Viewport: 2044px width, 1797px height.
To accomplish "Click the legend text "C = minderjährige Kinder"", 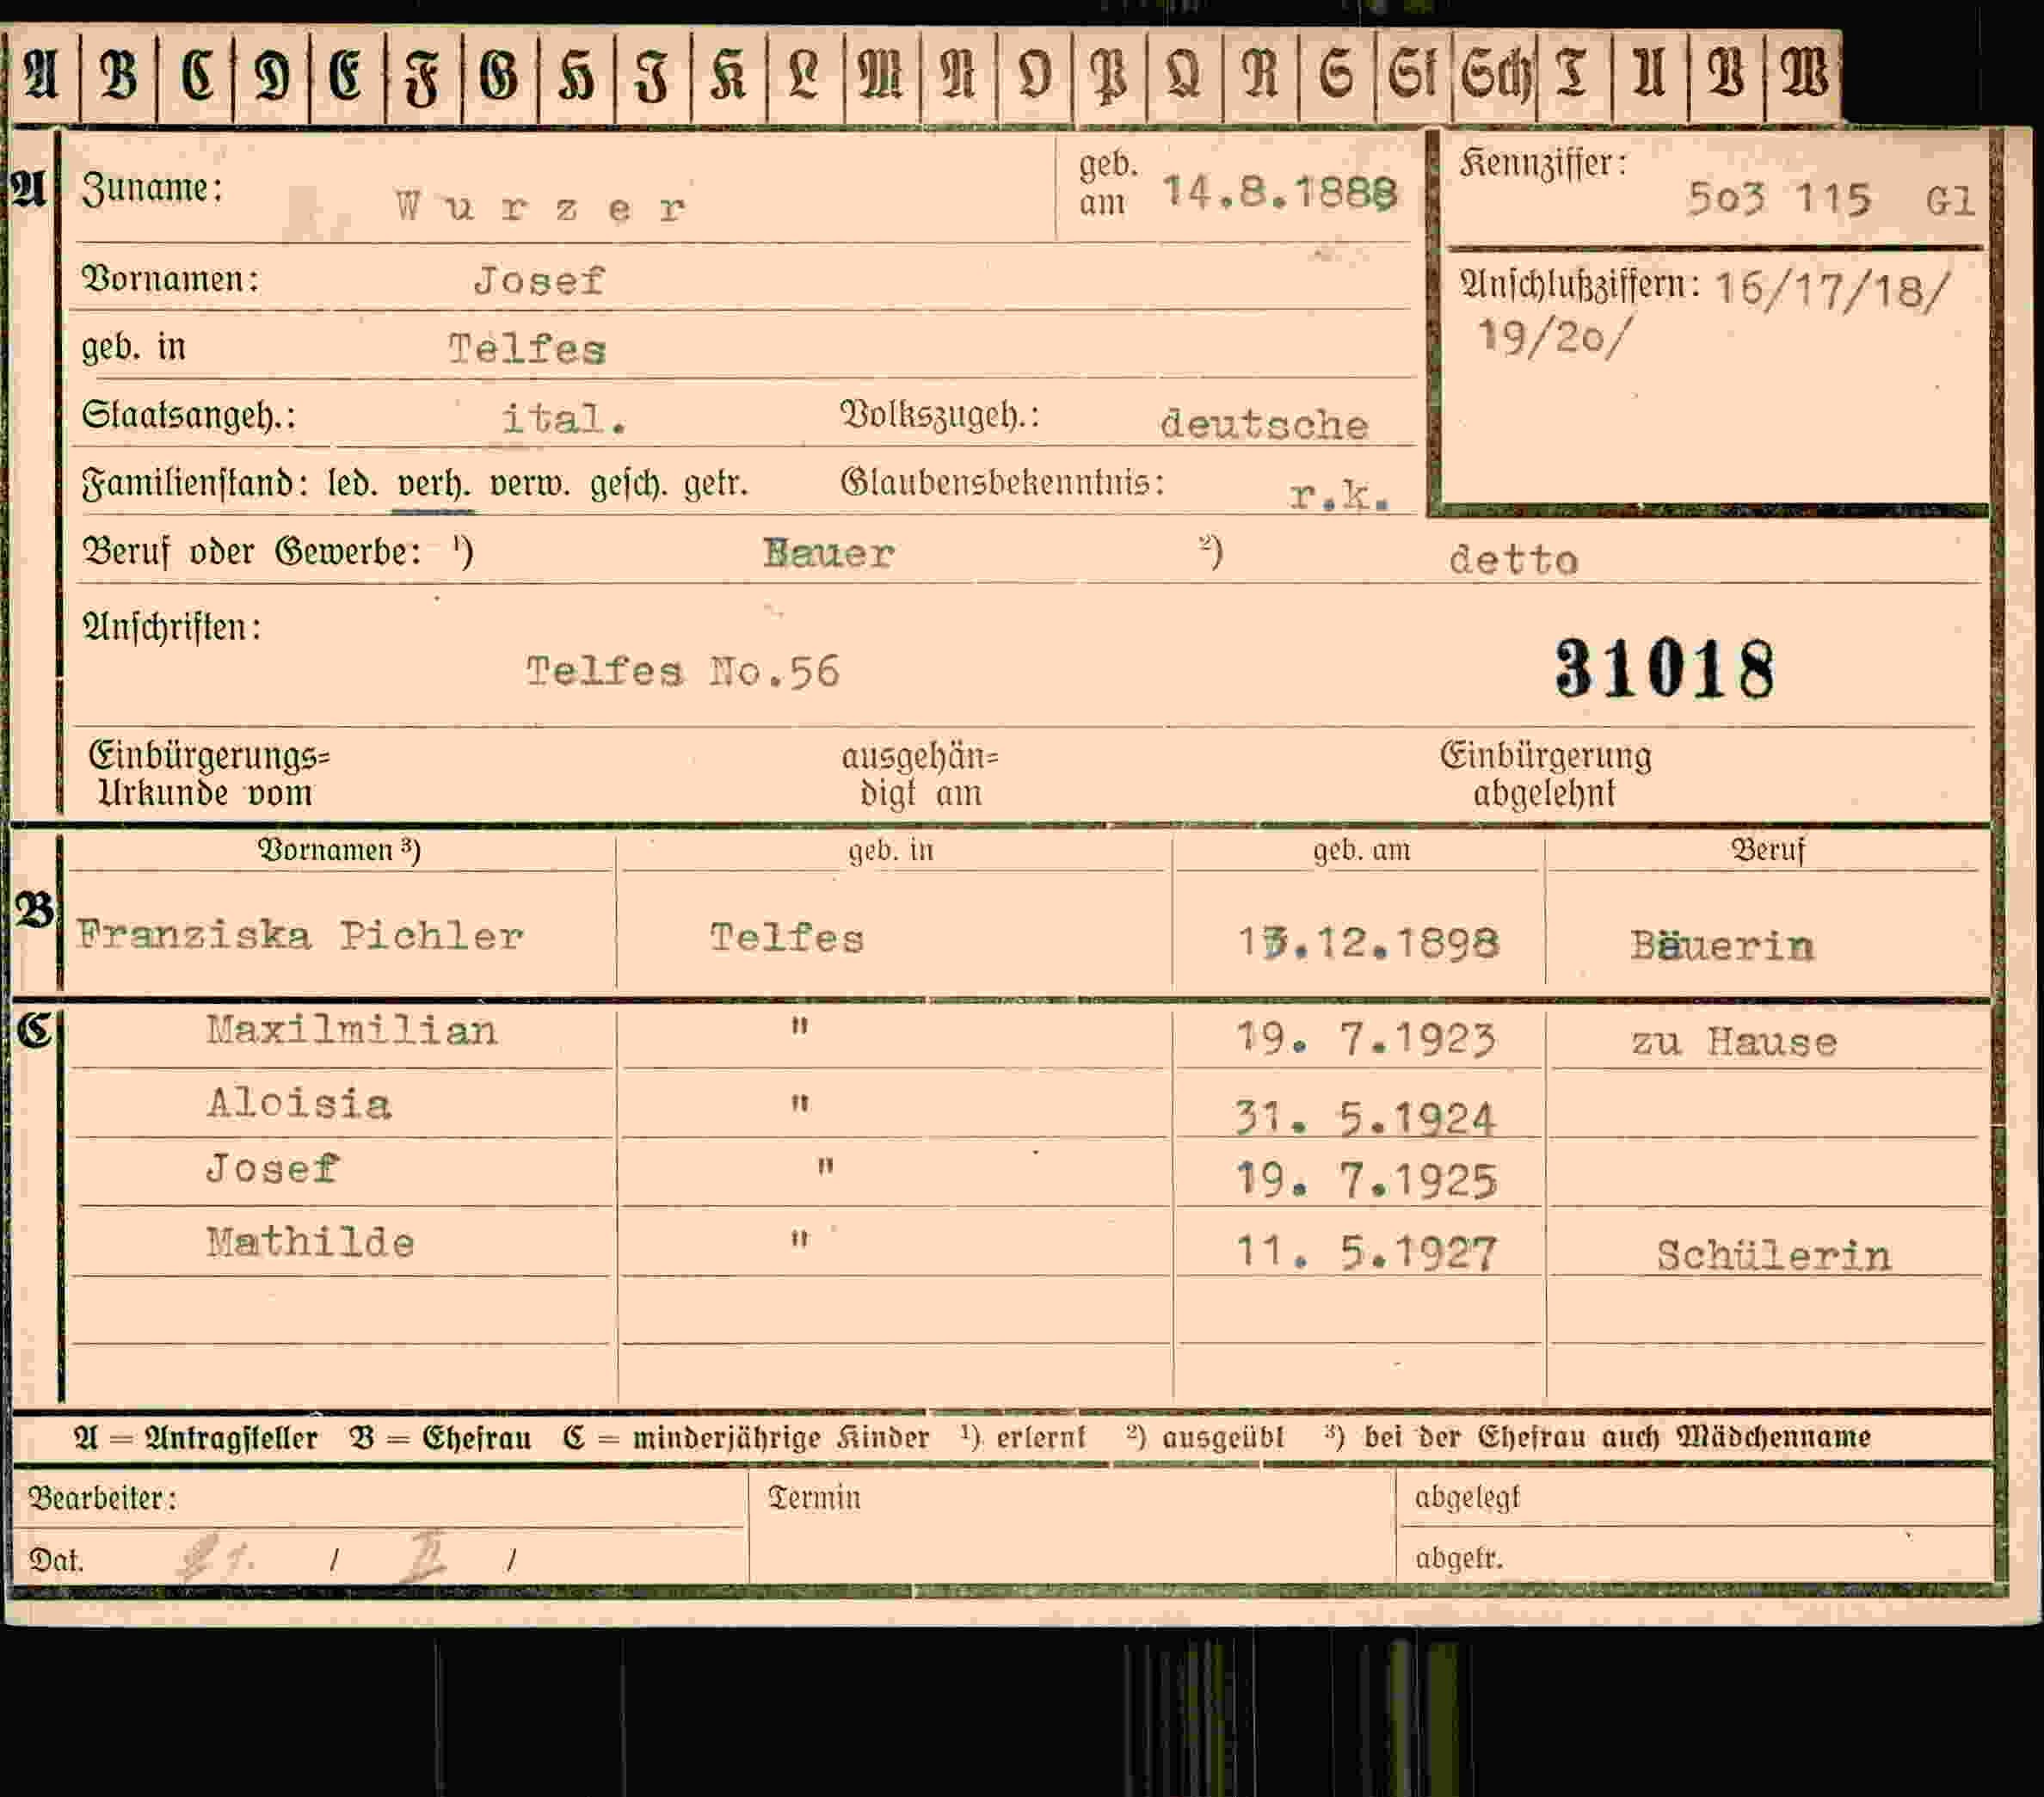I will click(746, 1438).
